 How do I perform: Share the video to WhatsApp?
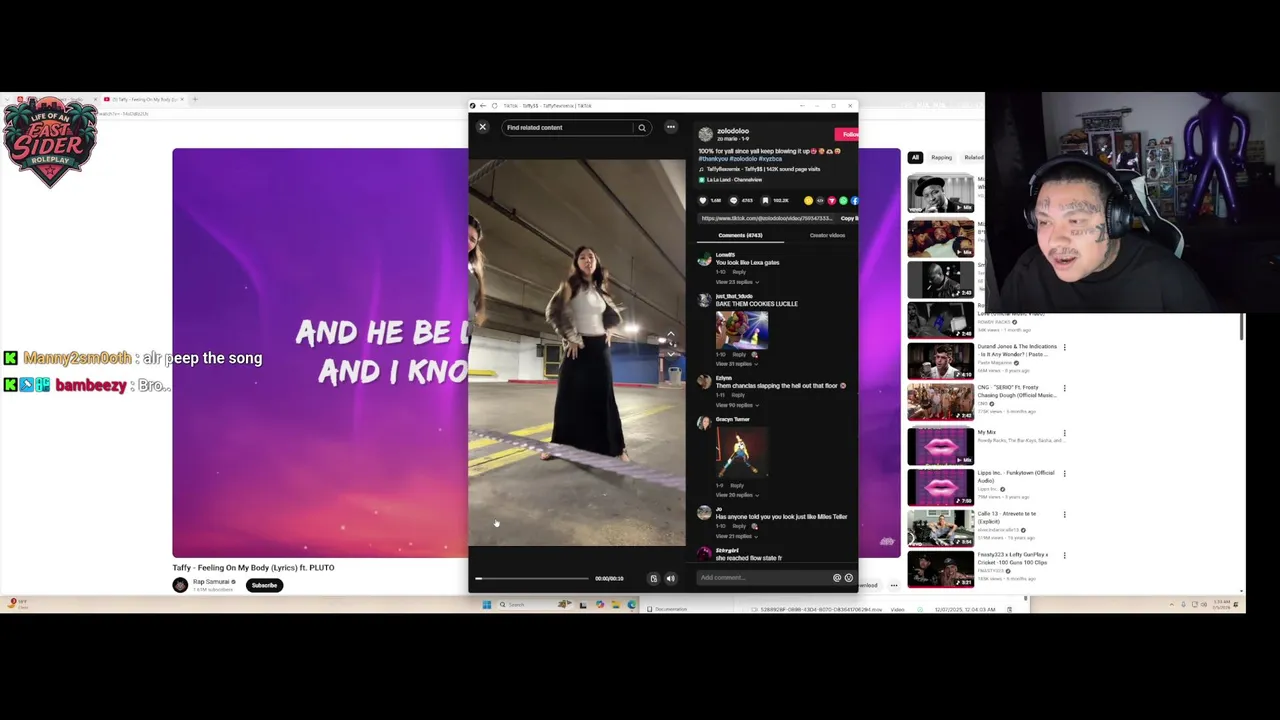pyautogui.click(x=843, y=200)
